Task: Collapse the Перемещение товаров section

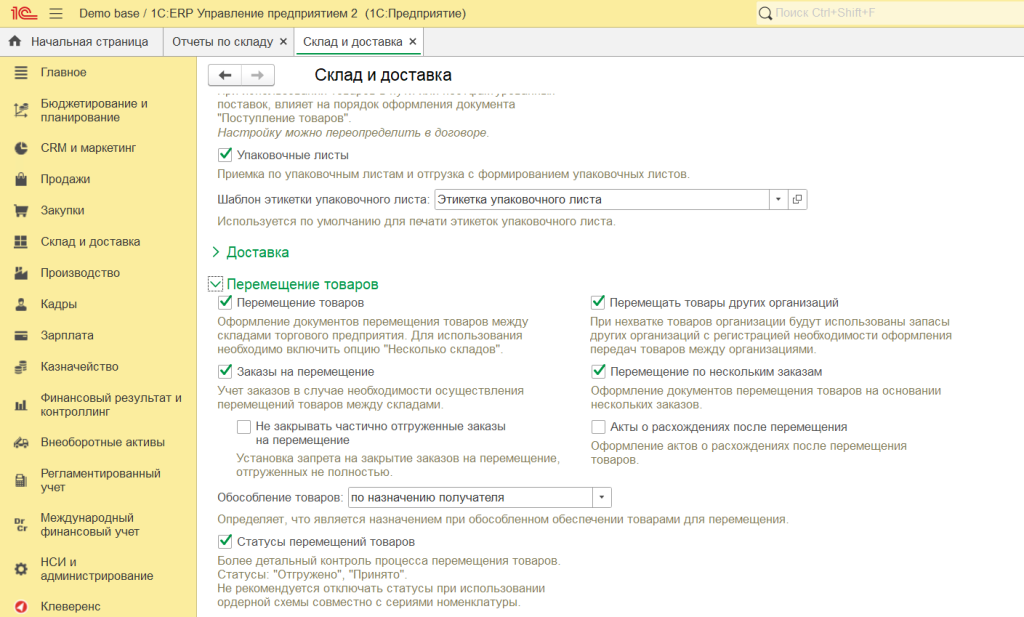Action: coord(215,284)
